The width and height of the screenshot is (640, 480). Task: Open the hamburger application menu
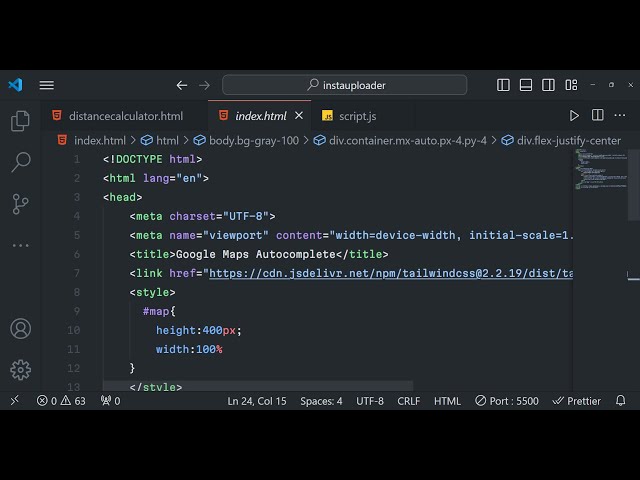(x=46, y=85)
